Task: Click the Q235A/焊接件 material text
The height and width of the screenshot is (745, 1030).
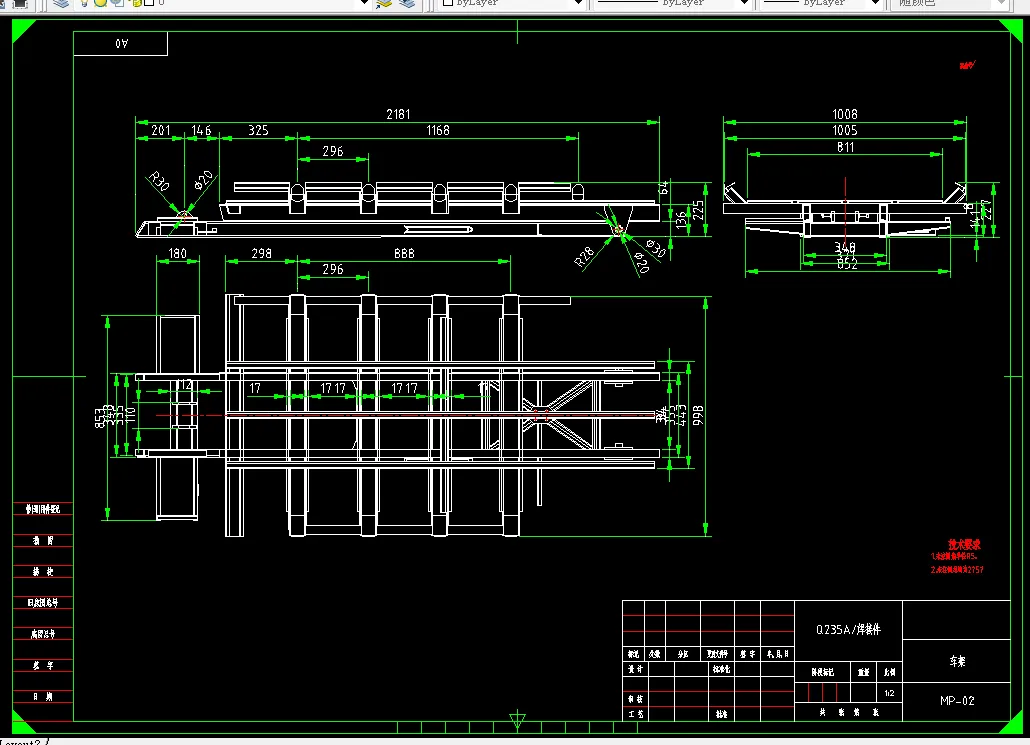Action: click(x=848, y=629)
